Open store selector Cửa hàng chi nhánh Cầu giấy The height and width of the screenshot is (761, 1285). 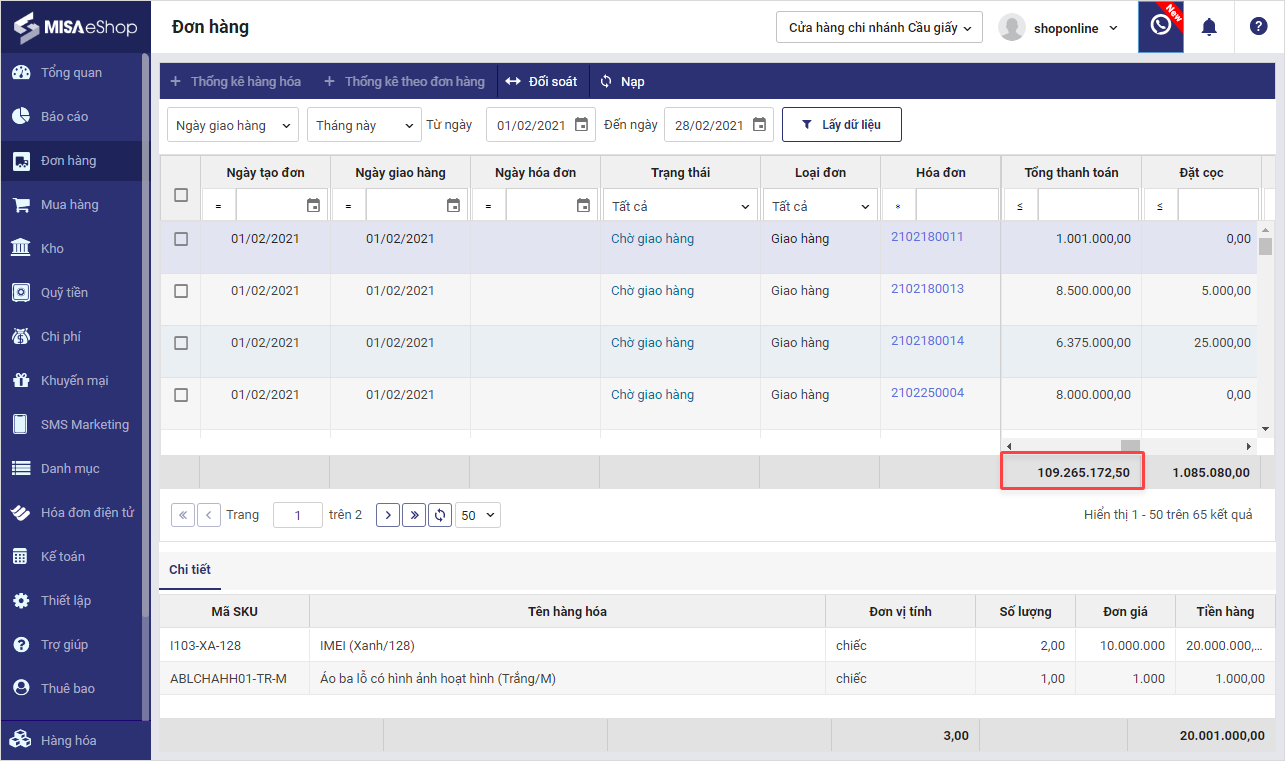(x=879, y=28)
